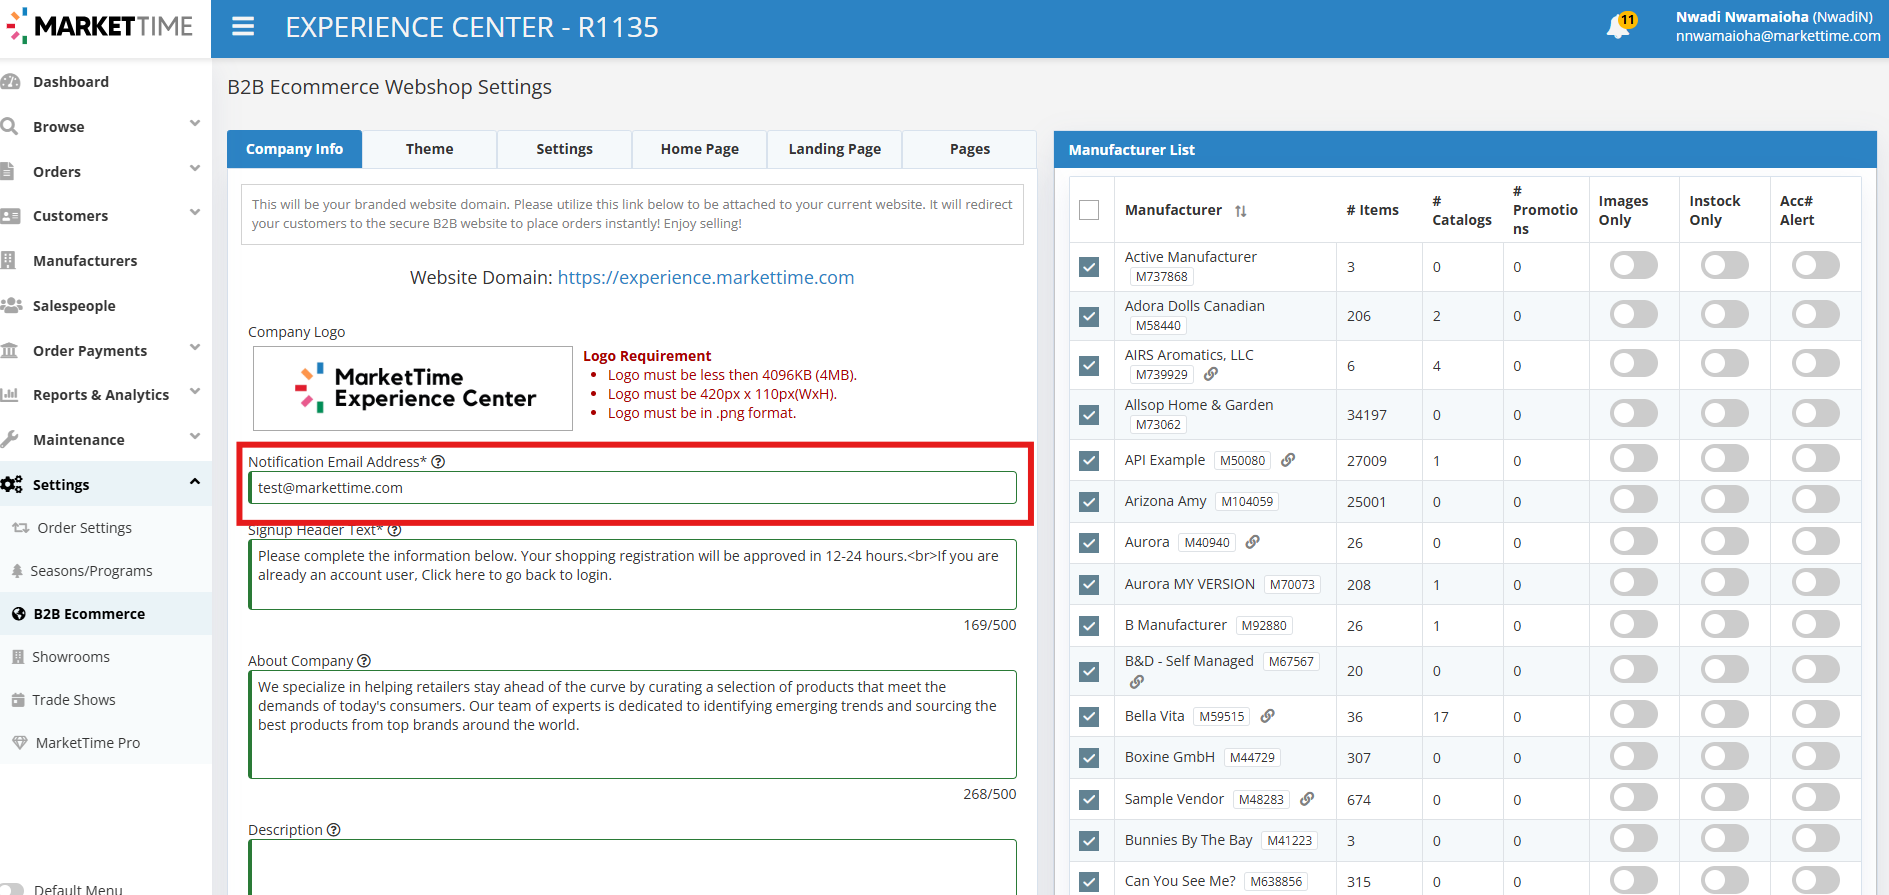This screenshot has width=1889, height=895.
Task: Click the Signup Header Text textarea
Action: pos(632,575)
